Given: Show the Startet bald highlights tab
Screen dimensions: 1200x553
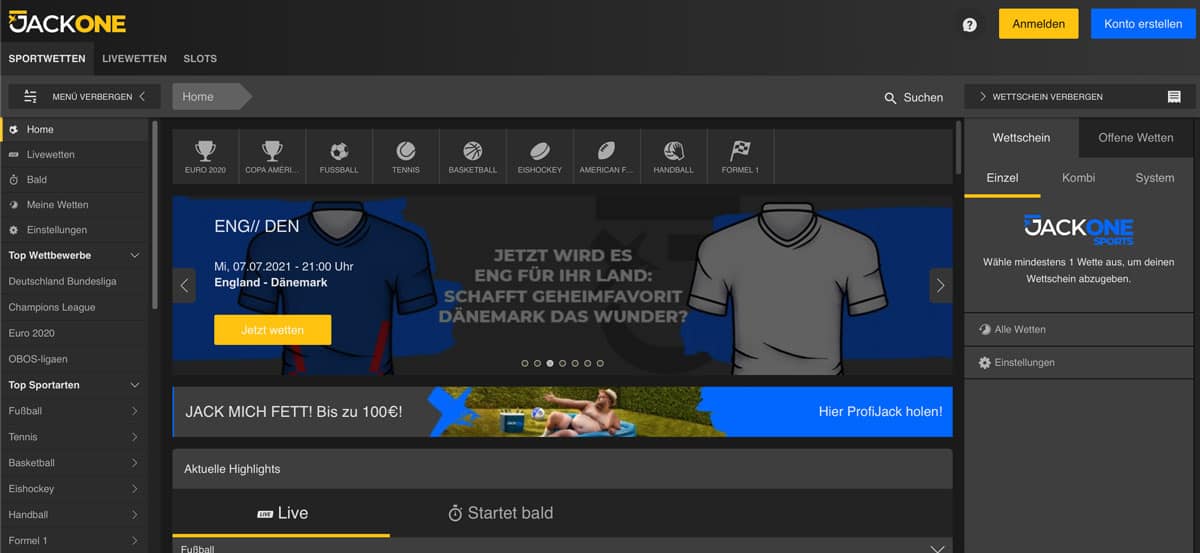Looking at the screenshot, I should (500, 513).
